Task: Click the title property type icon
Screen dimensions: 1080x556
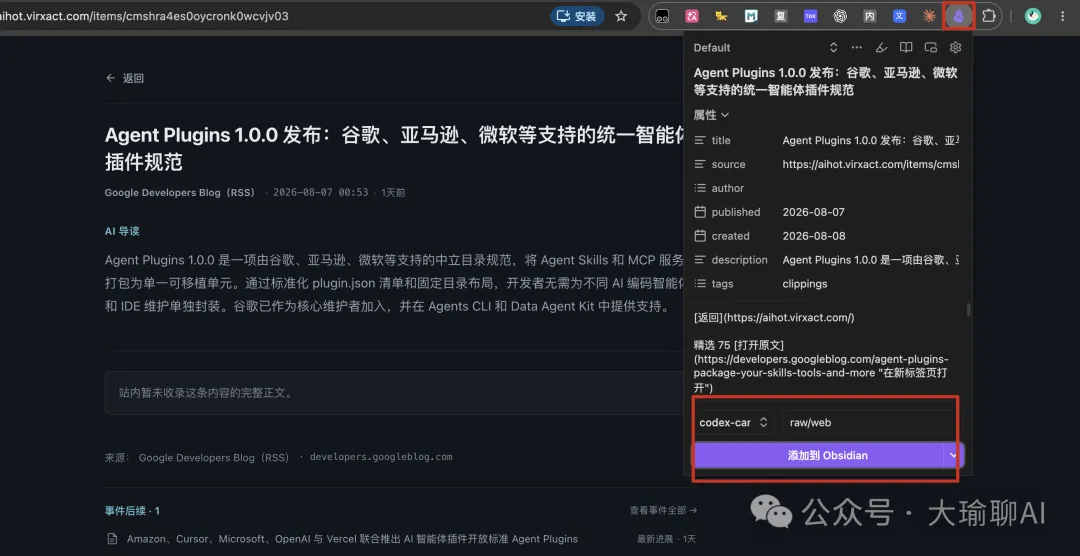Action: (700, 141)
